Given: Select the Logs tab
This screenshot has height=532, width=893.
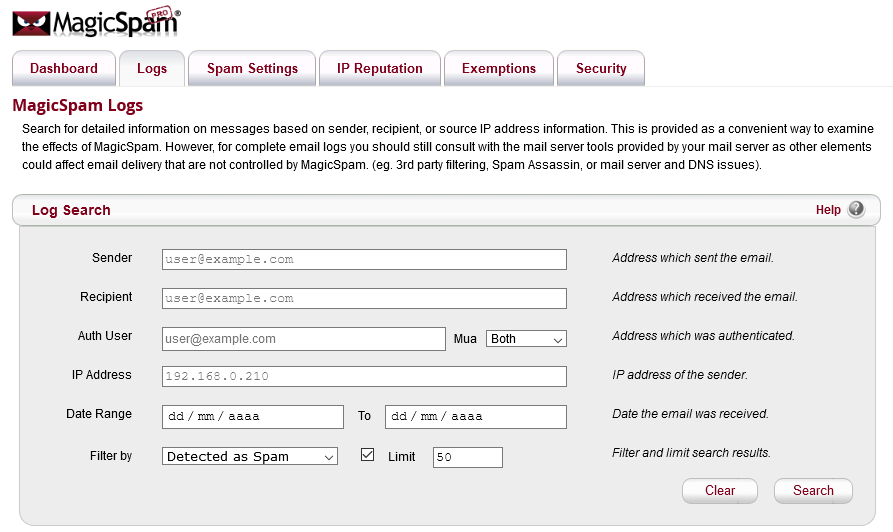Looking at the screenshot, I should tap(152, 69).
